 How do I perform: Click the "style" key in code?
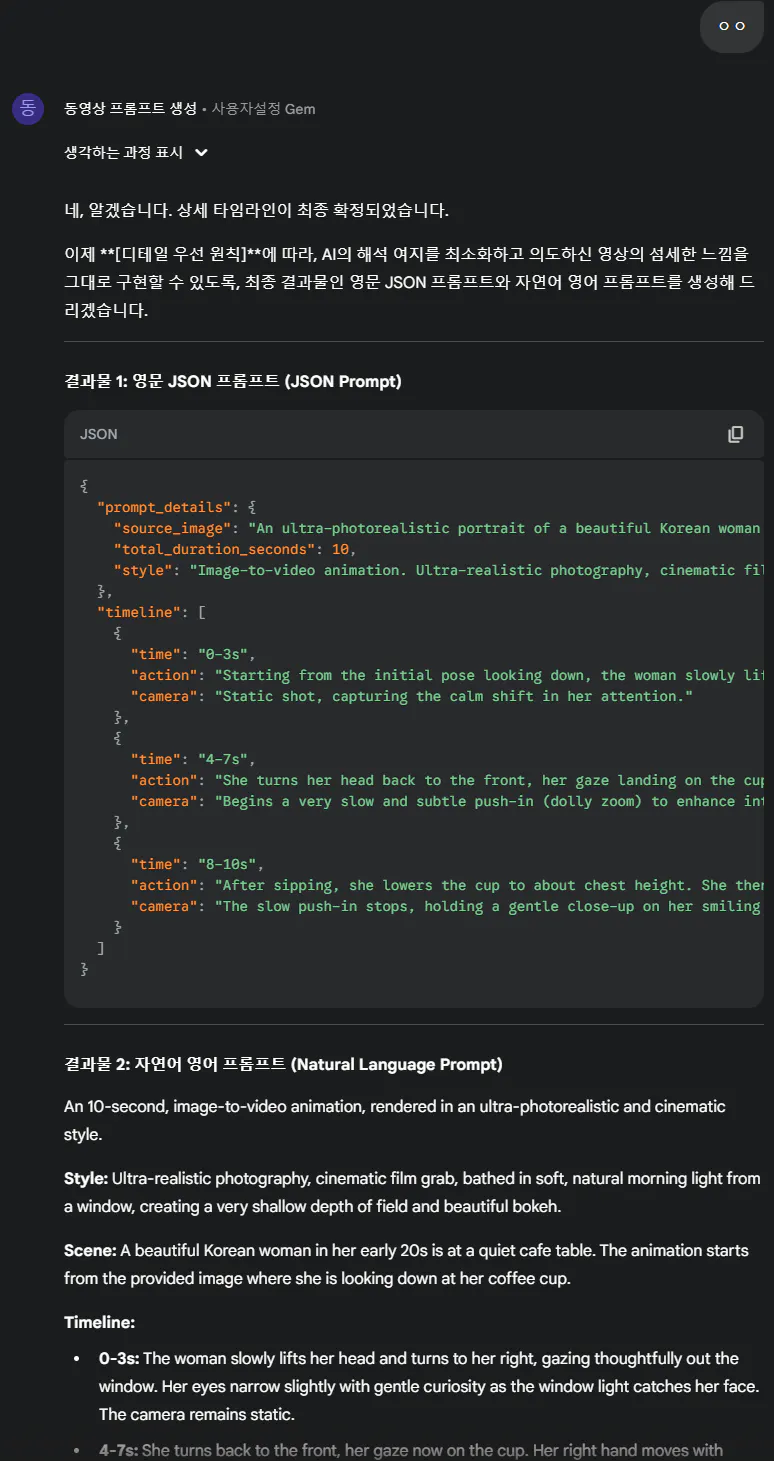coord(142,570)
